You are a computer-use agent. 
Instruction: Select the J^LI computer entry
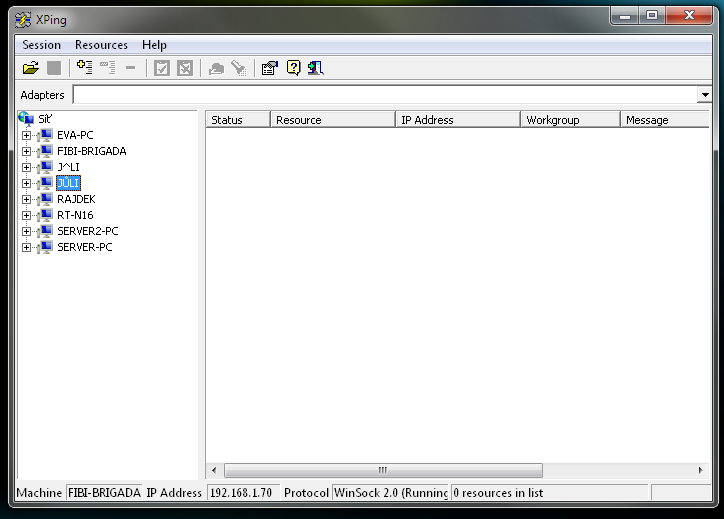tap(68, 167)
